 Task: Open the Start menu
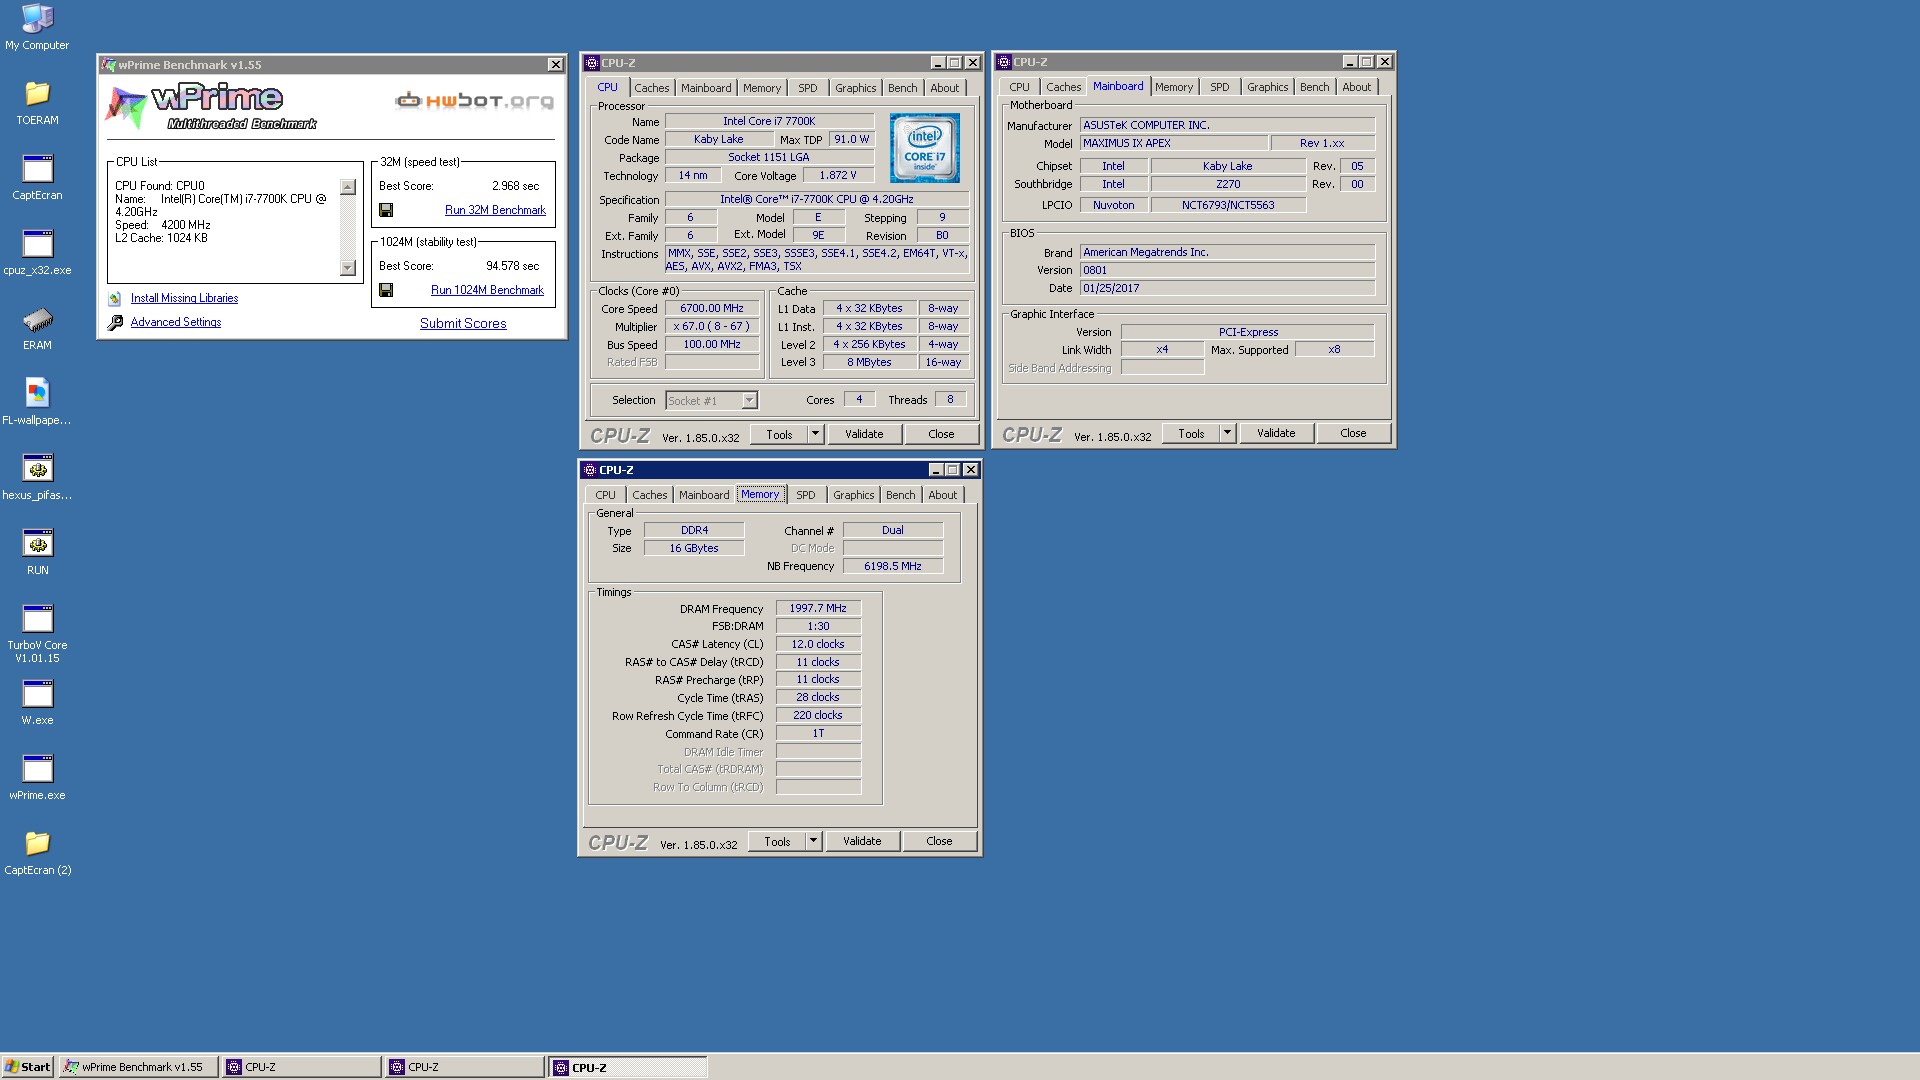click(28, 1067)
